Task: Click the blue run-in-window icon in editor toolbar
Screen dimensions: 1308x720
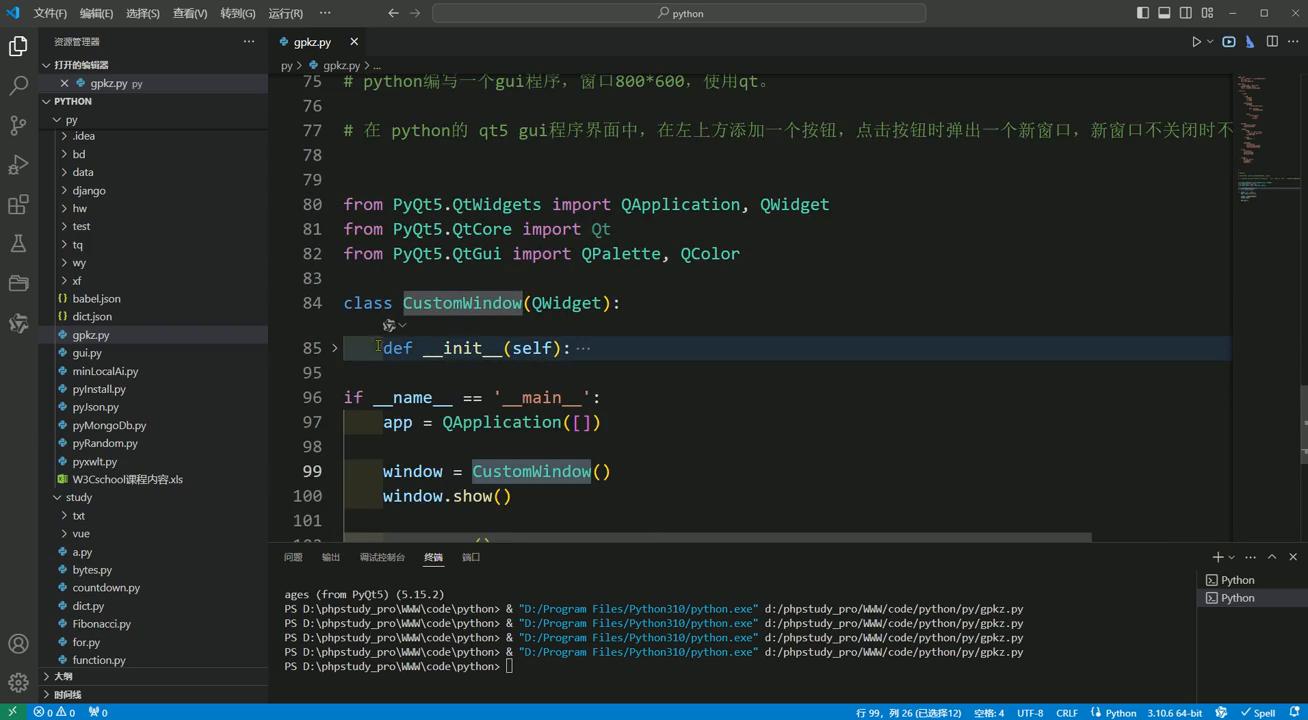Action: pos(1229,42)
